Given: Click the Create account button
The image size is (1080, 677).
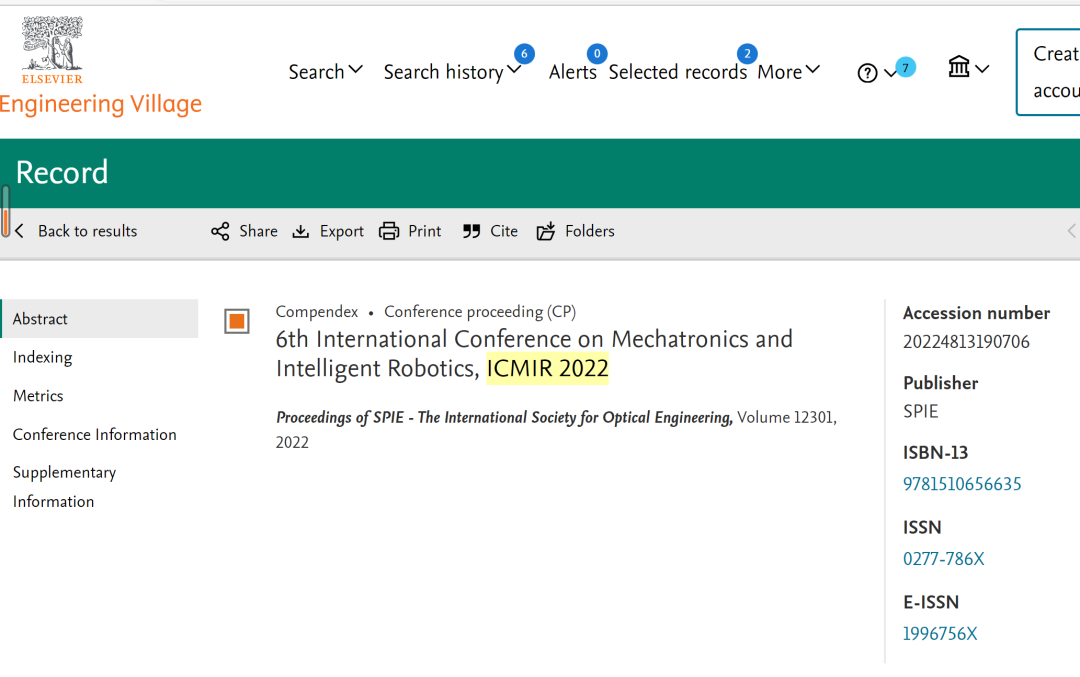Looking at the screenshot, I should pyautogui.click(x=1048, y=72).
